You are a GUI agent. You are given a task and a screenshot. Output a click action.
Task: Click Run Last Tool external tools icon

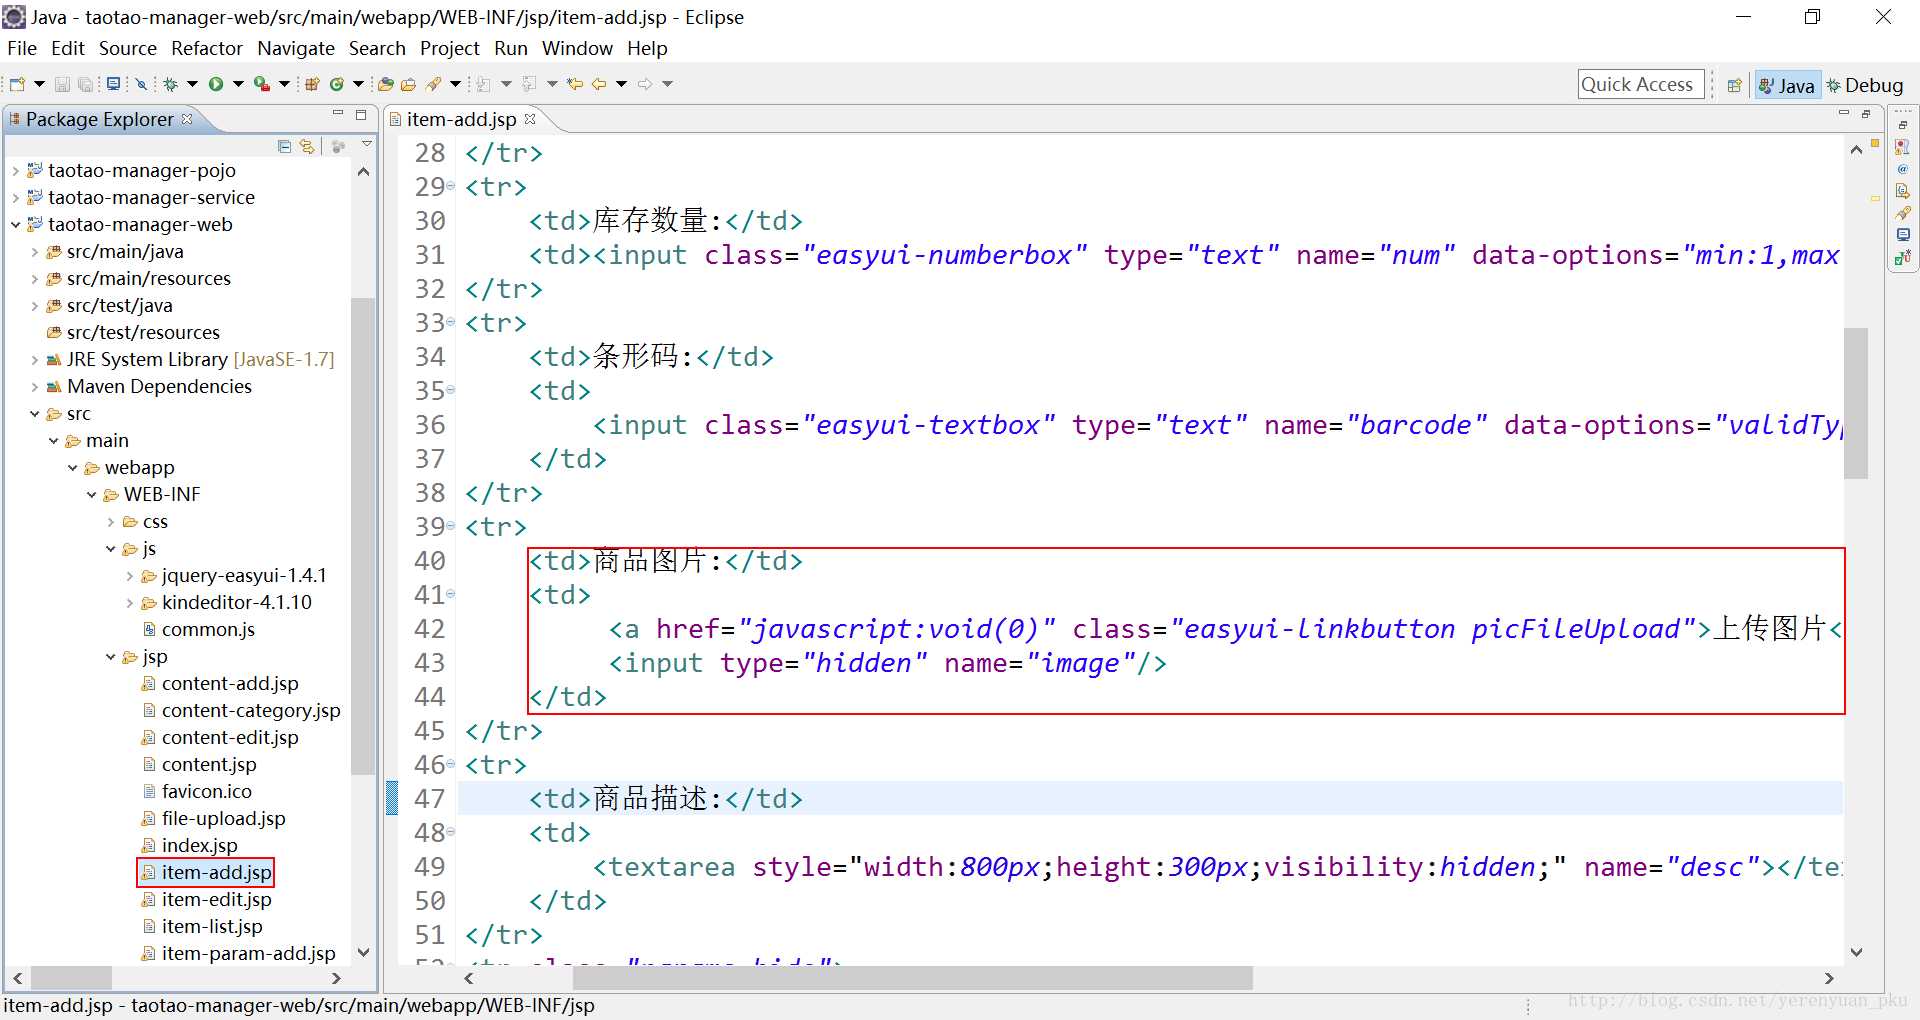point(262,84)
